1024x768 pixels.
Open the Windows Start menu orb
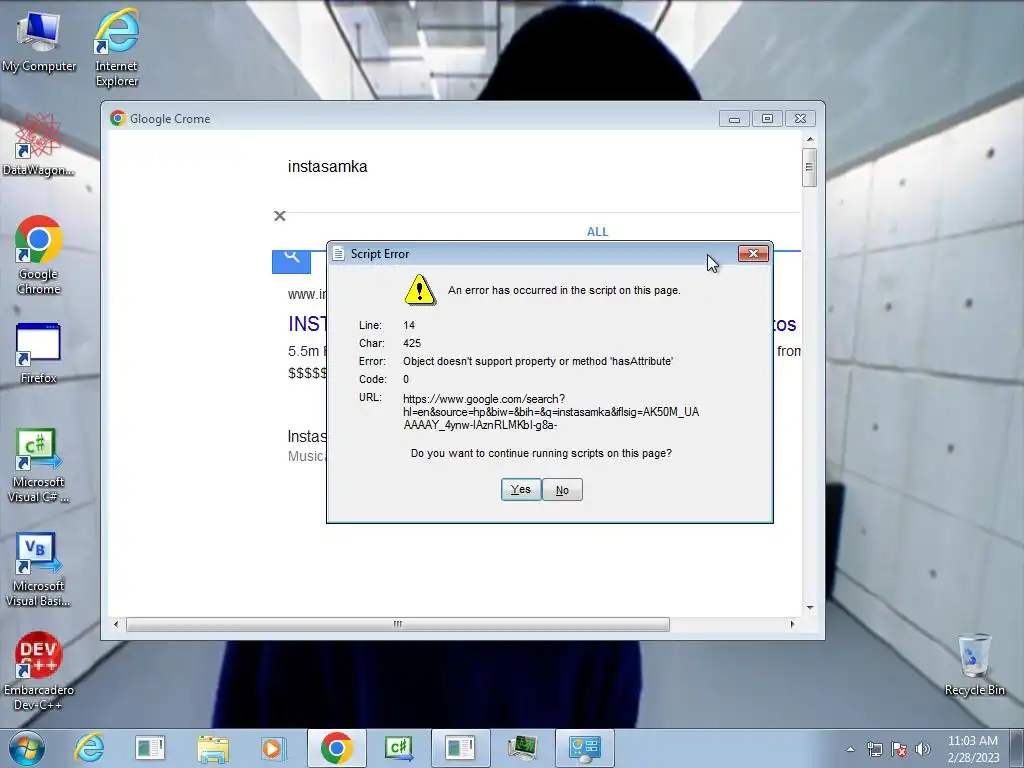point(27,748)
